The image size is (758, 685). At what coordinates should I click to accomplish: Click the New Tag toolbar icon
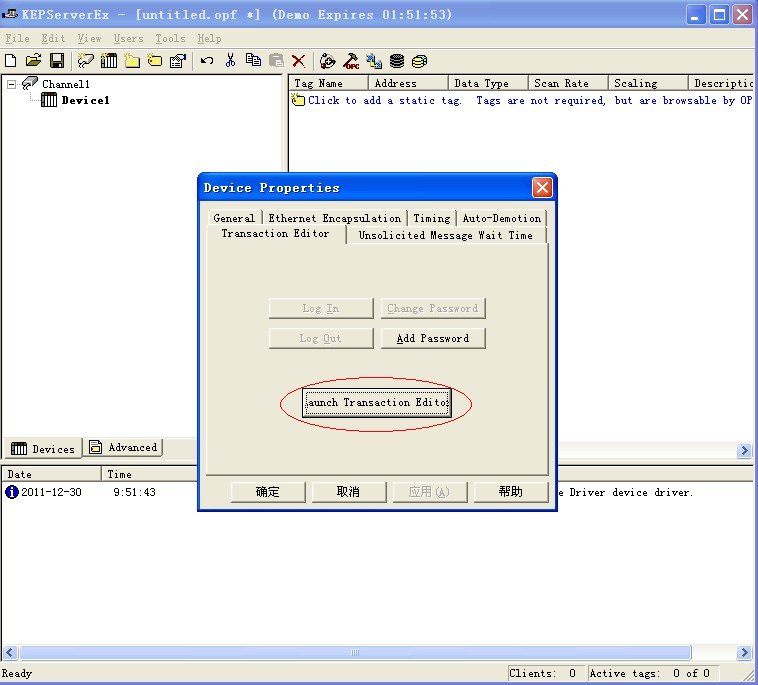[155, 61]
